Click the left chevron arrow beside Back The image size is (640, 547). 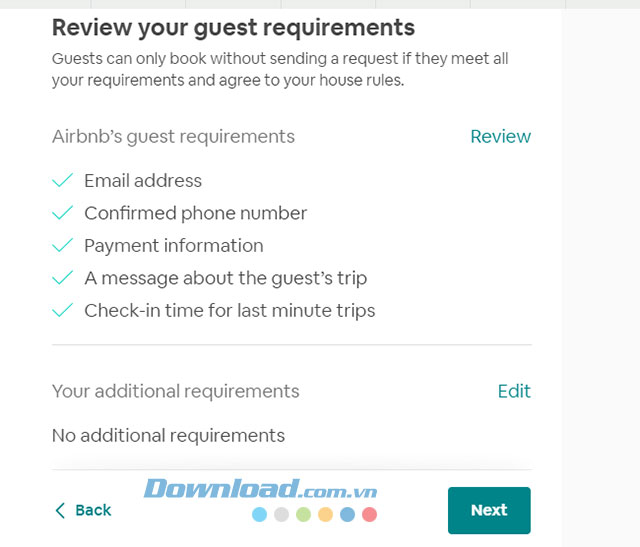click(x=60, y=511)
